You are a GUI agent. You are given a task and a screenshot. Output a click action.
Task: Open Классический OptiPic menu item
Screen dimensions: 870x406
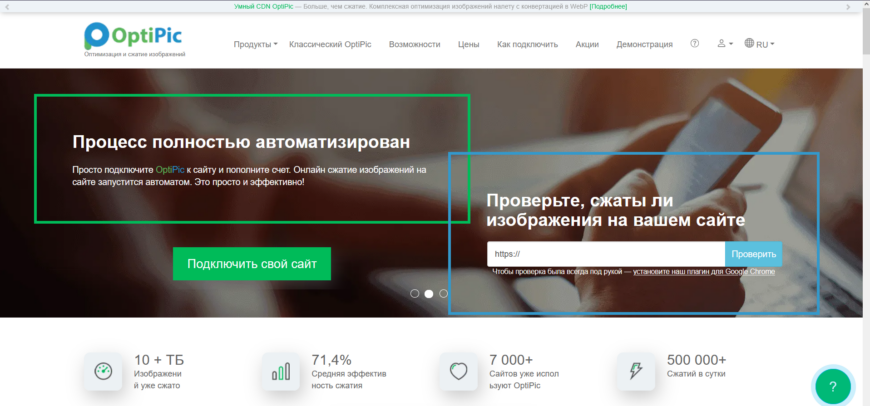point(330,44)
